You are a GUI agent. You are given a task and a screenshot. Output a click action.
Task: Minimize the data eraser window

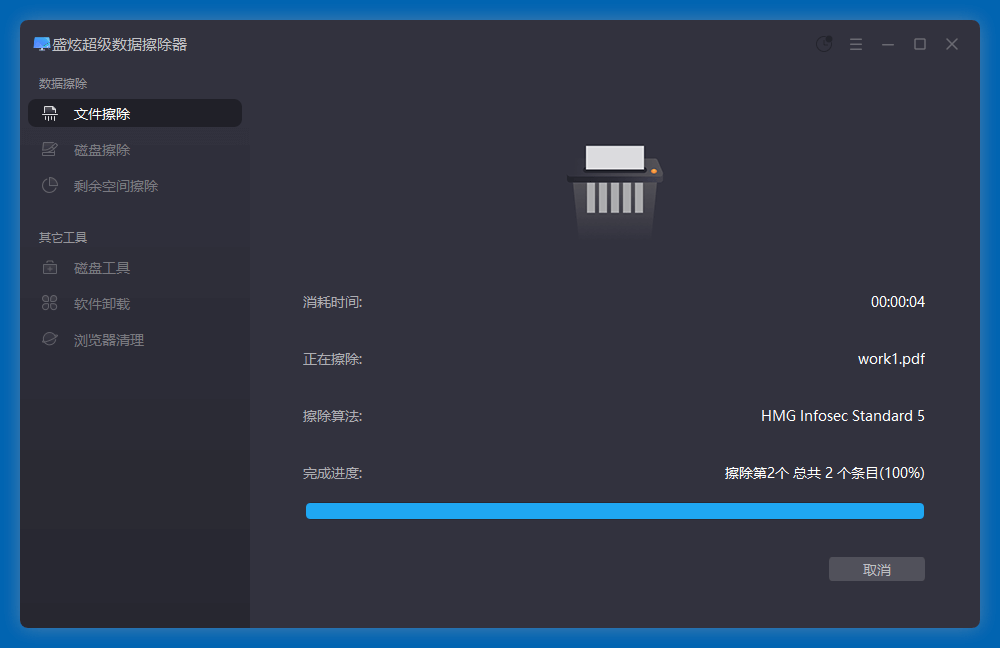click(887, 44)
